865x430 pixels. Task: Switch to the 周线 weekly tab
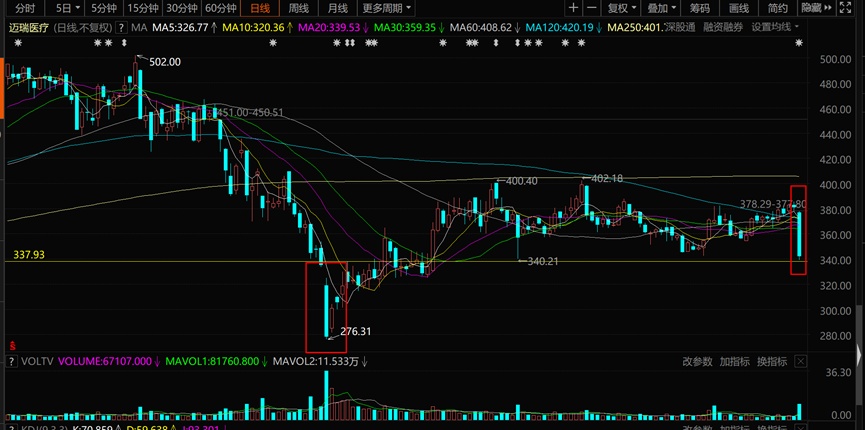[298, 8]
